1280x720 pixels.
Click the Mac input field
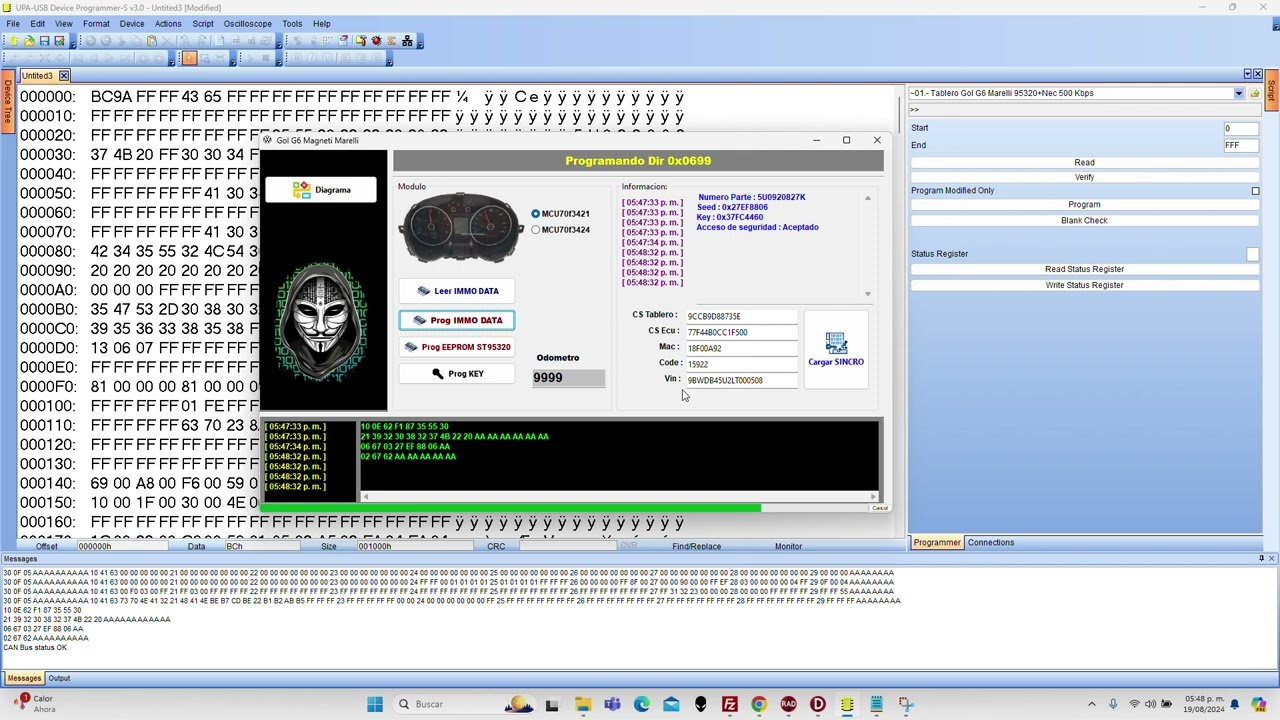pos(741,348)
